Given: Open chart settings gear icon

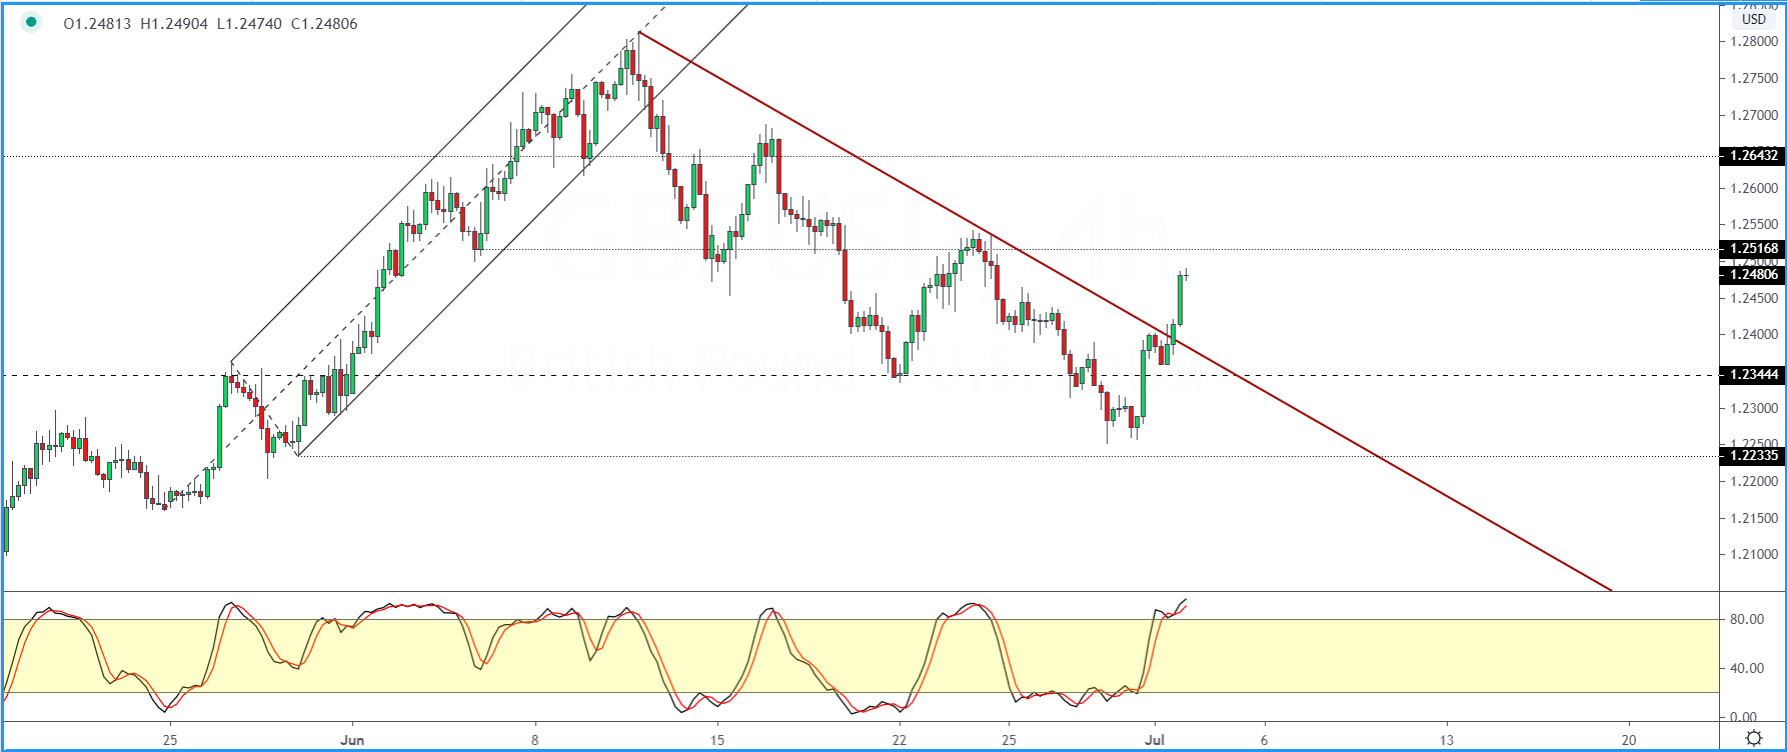Looking at the screenshot, I should pos(1754,739).
